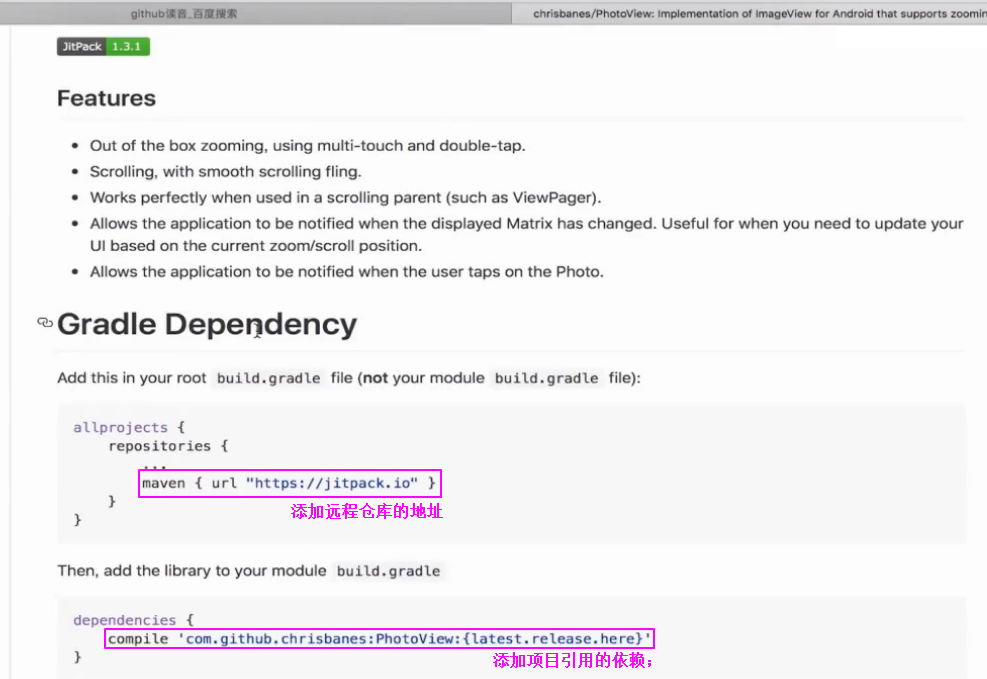Click the compile com.github.chrisbanes:PhotoView dependency line

380,639
